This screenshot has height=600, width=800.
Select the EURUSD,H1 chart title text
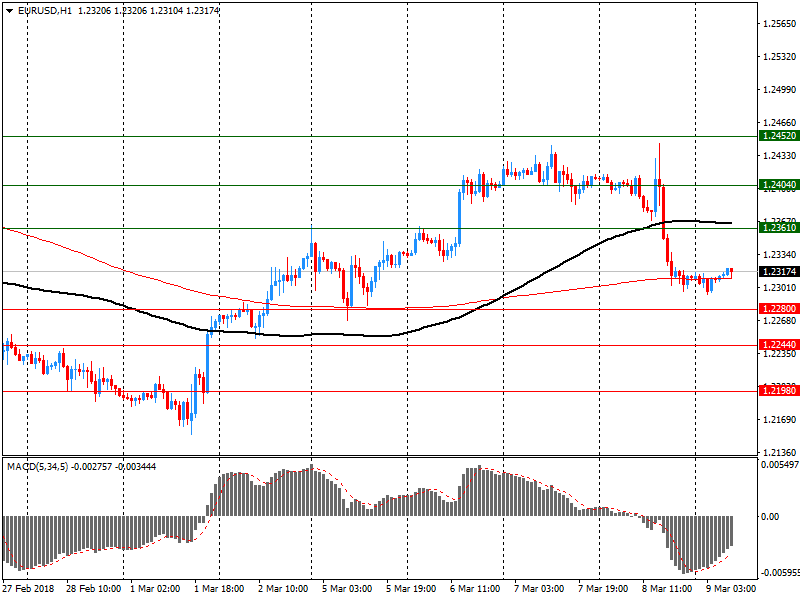(45, 10)
